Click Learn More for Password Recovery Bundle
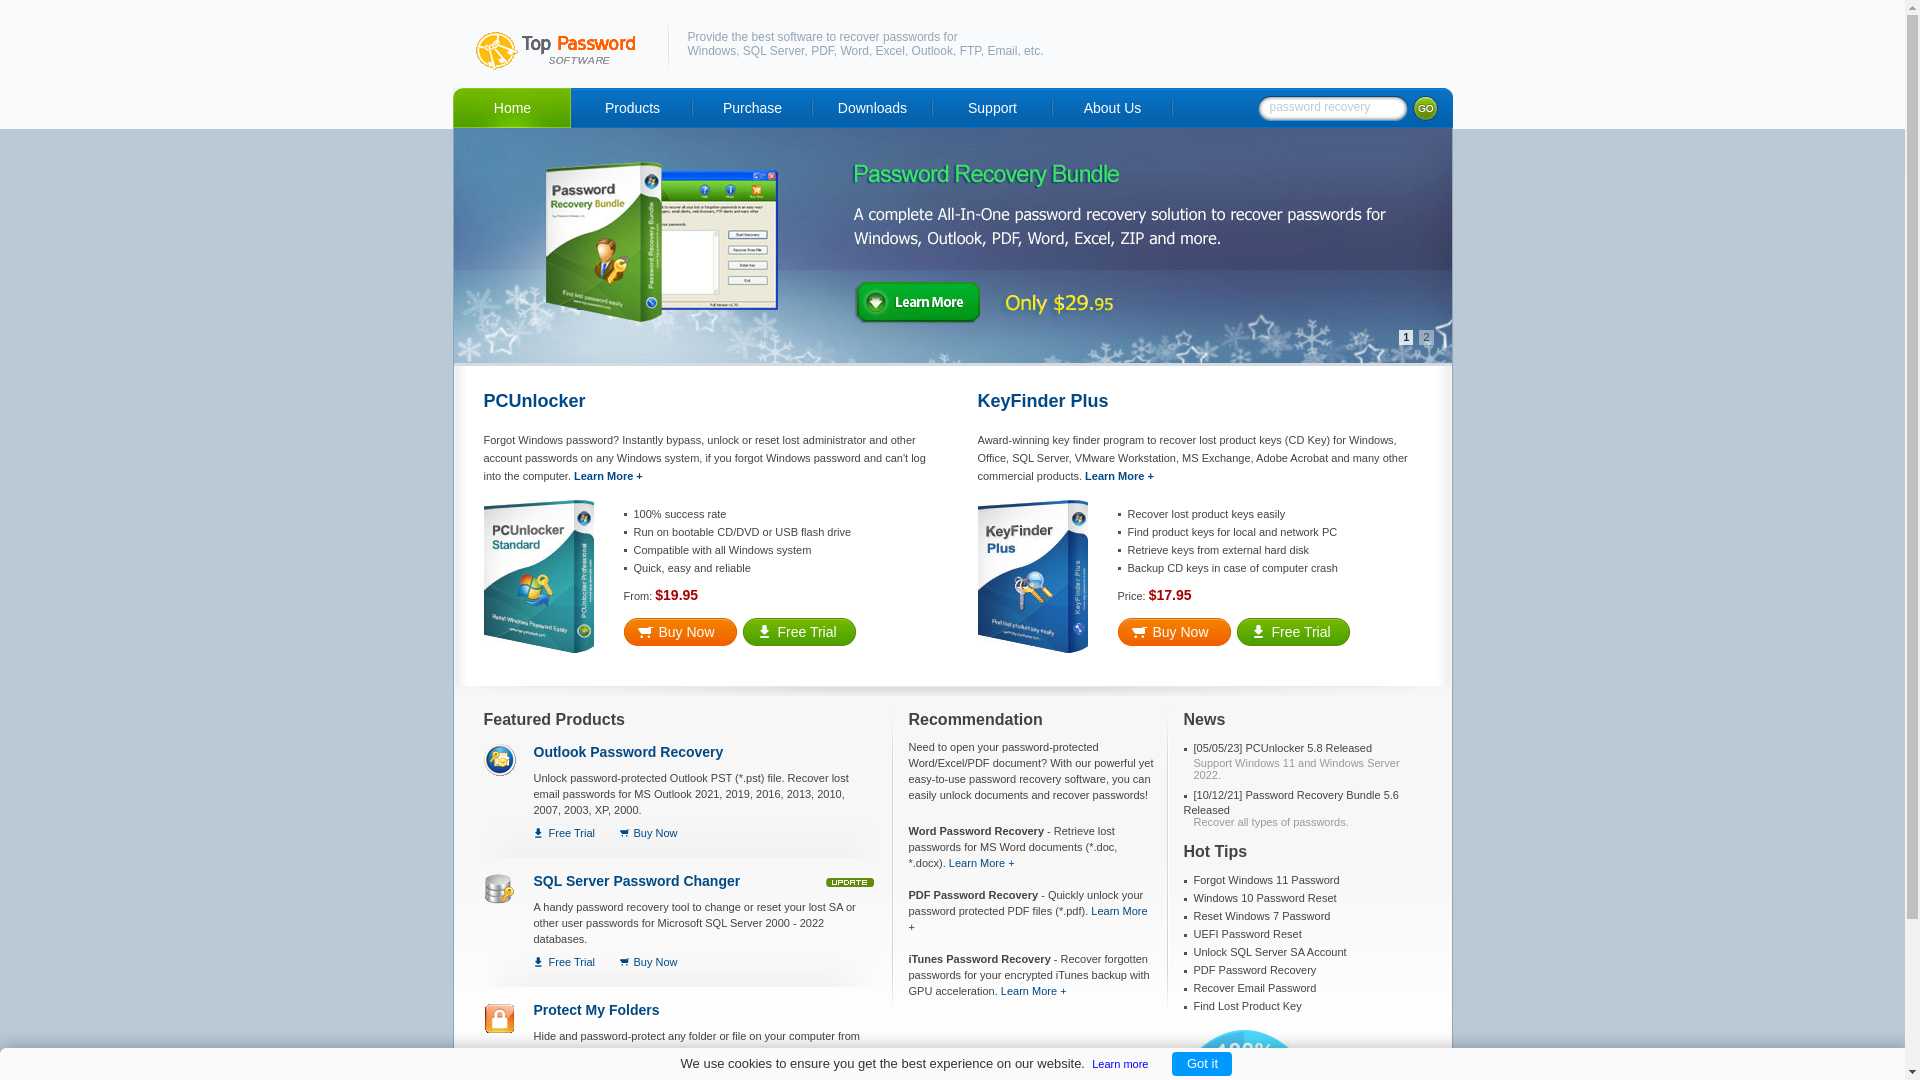The height and width of the screenshot is (1080, 1920). [919, 302]
